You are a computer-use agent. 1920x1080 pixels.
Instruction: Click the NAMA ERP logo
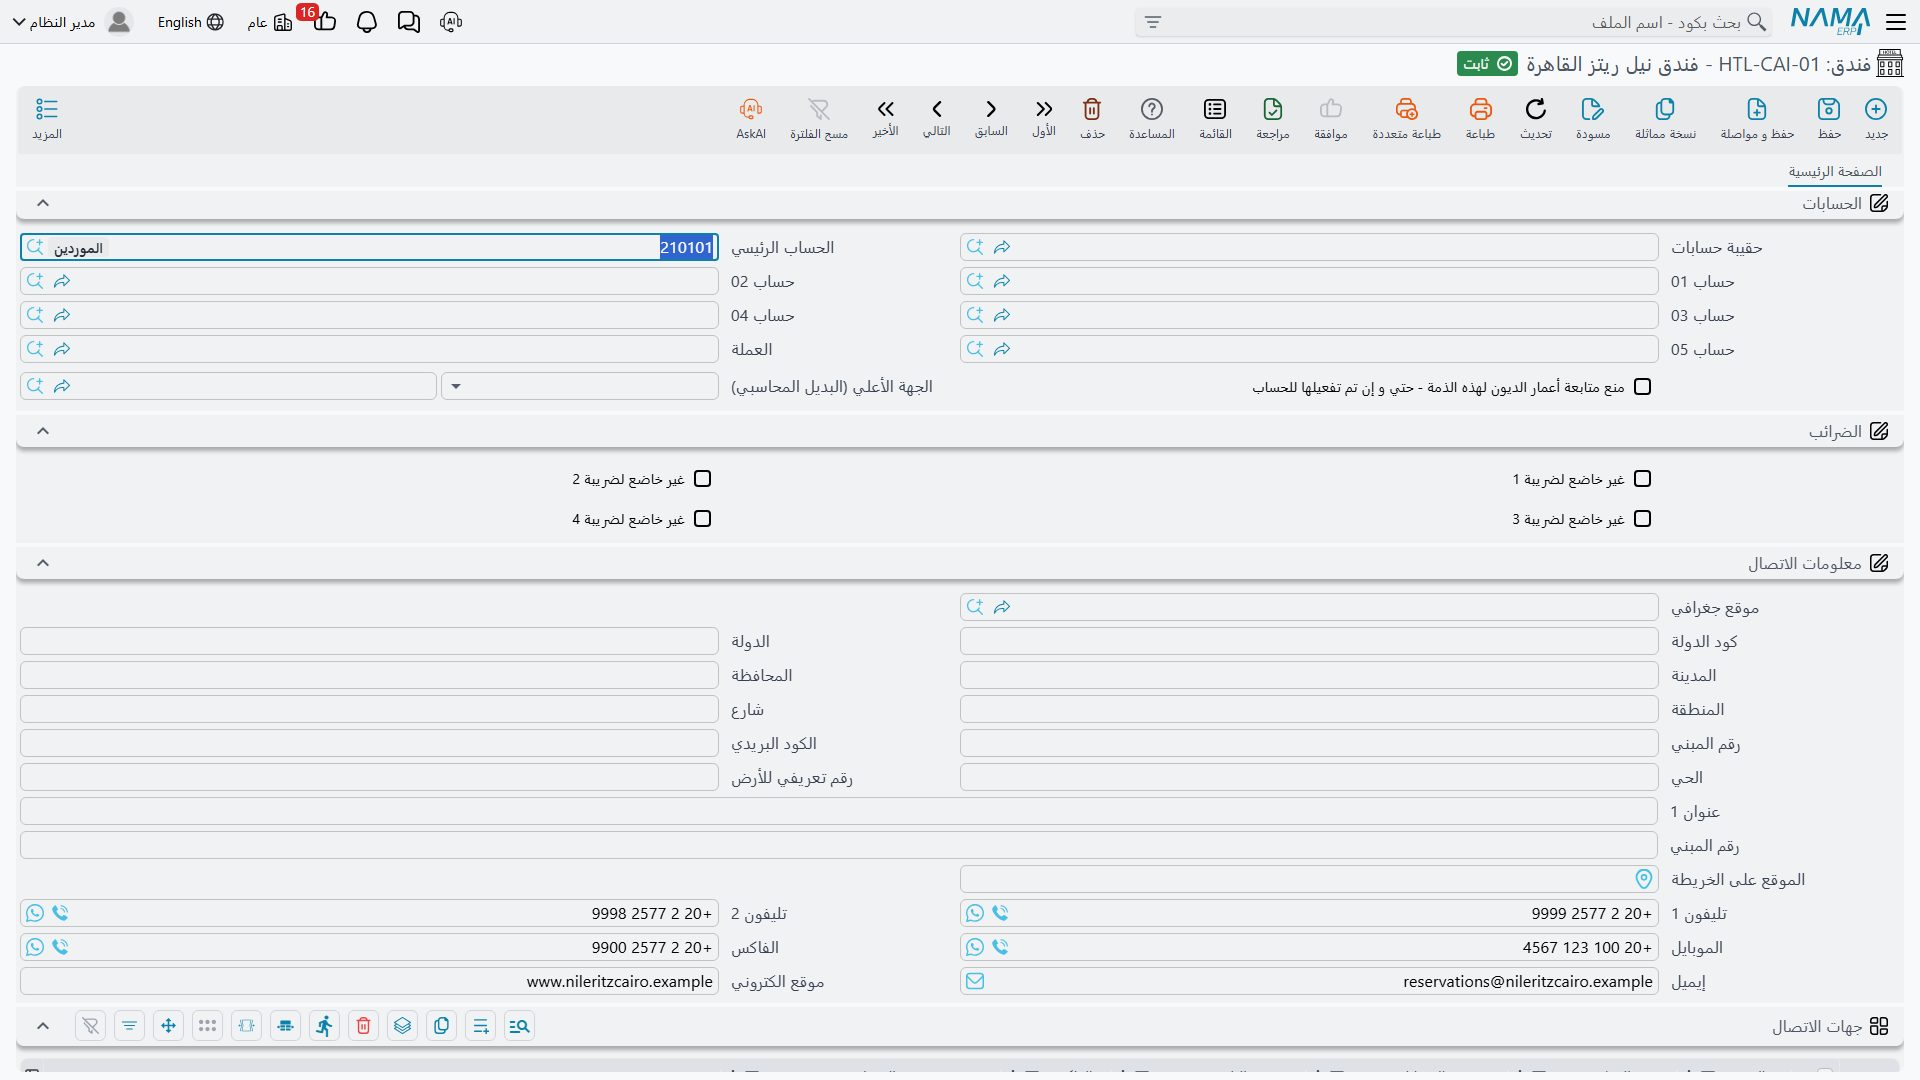(x=1830, y=22)
